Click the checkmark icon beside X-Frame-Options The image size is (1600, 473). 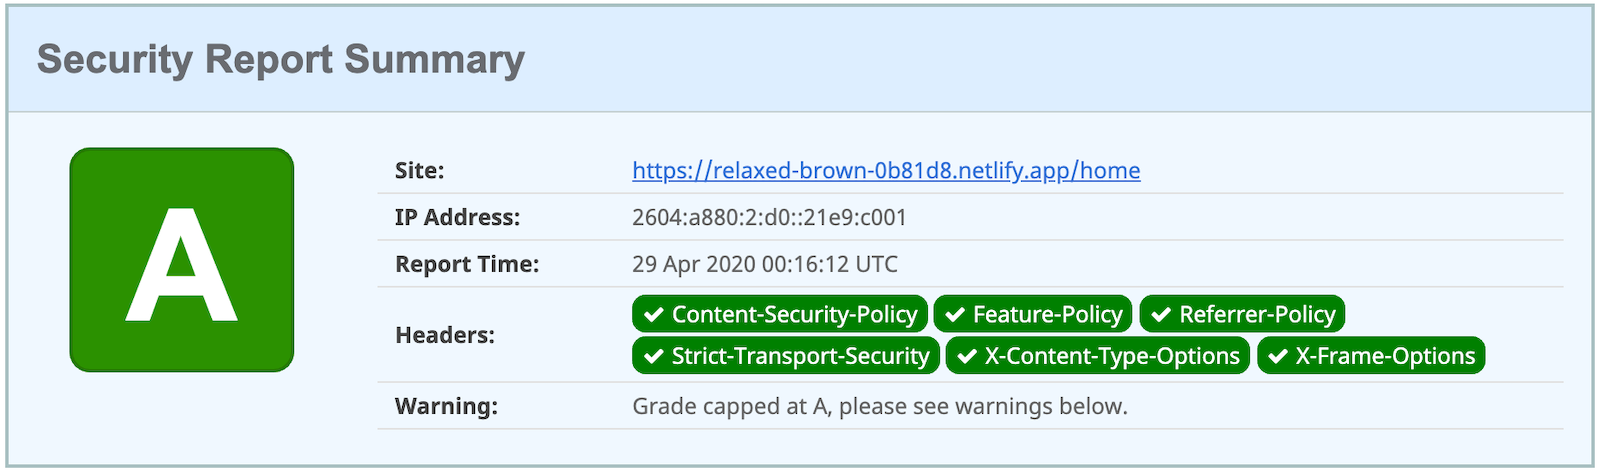(1278, 356)
